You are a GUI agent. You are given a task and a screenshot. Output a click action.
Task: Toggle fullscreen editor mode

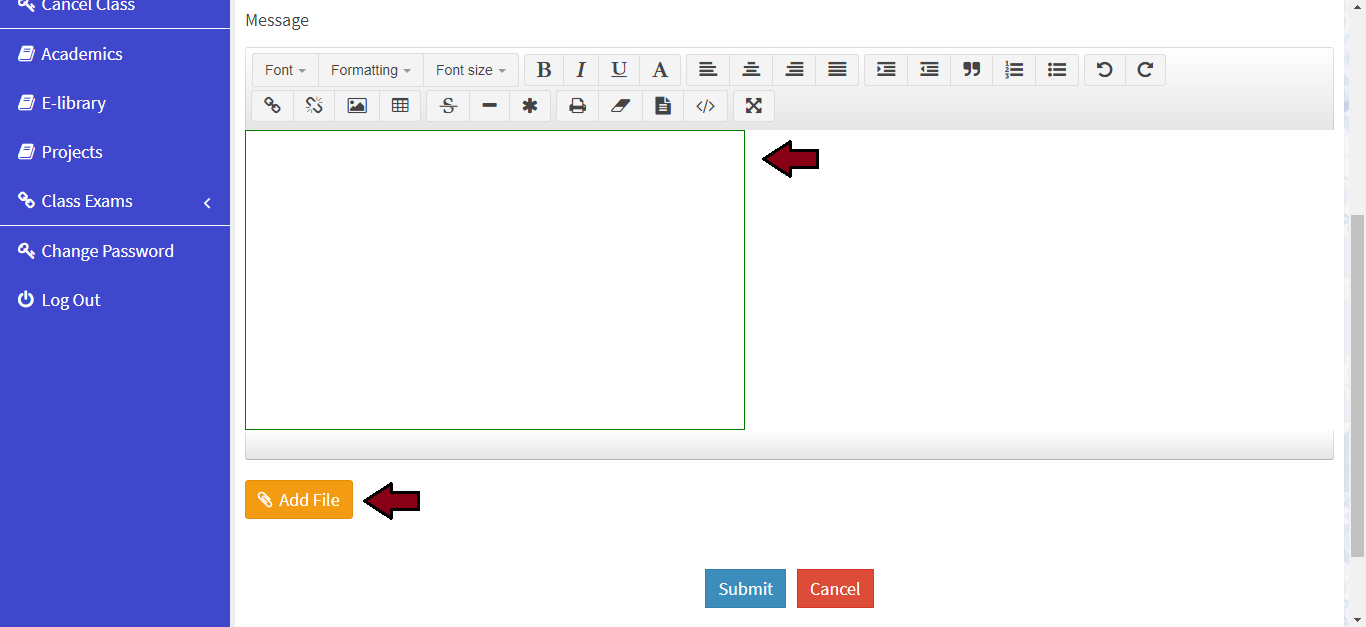click(x=754, y=106)
